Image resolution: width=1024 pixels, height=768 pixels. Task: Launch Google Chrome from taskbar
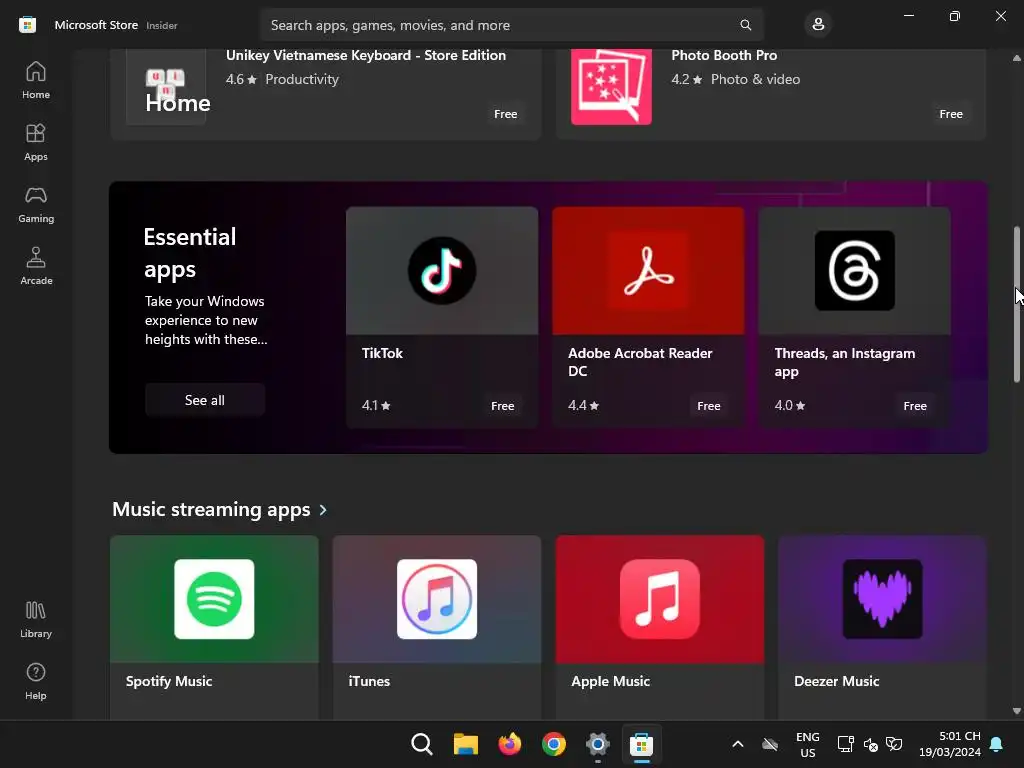554,744
